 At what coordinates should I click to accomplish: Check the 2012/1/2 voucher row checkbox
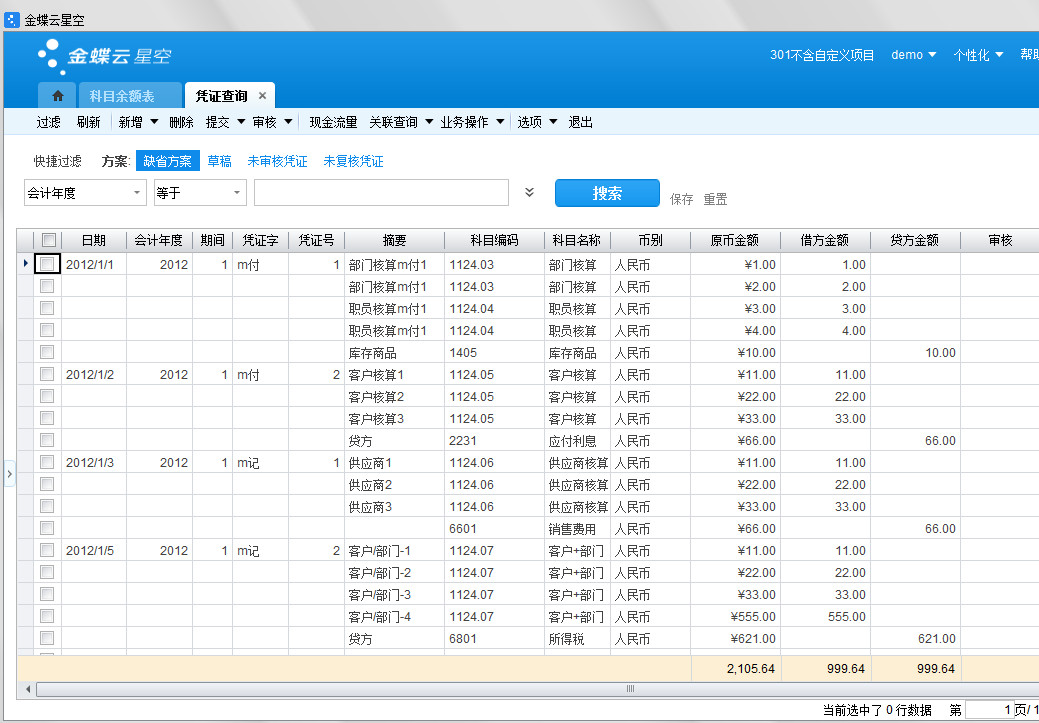[x=47, y=374]
